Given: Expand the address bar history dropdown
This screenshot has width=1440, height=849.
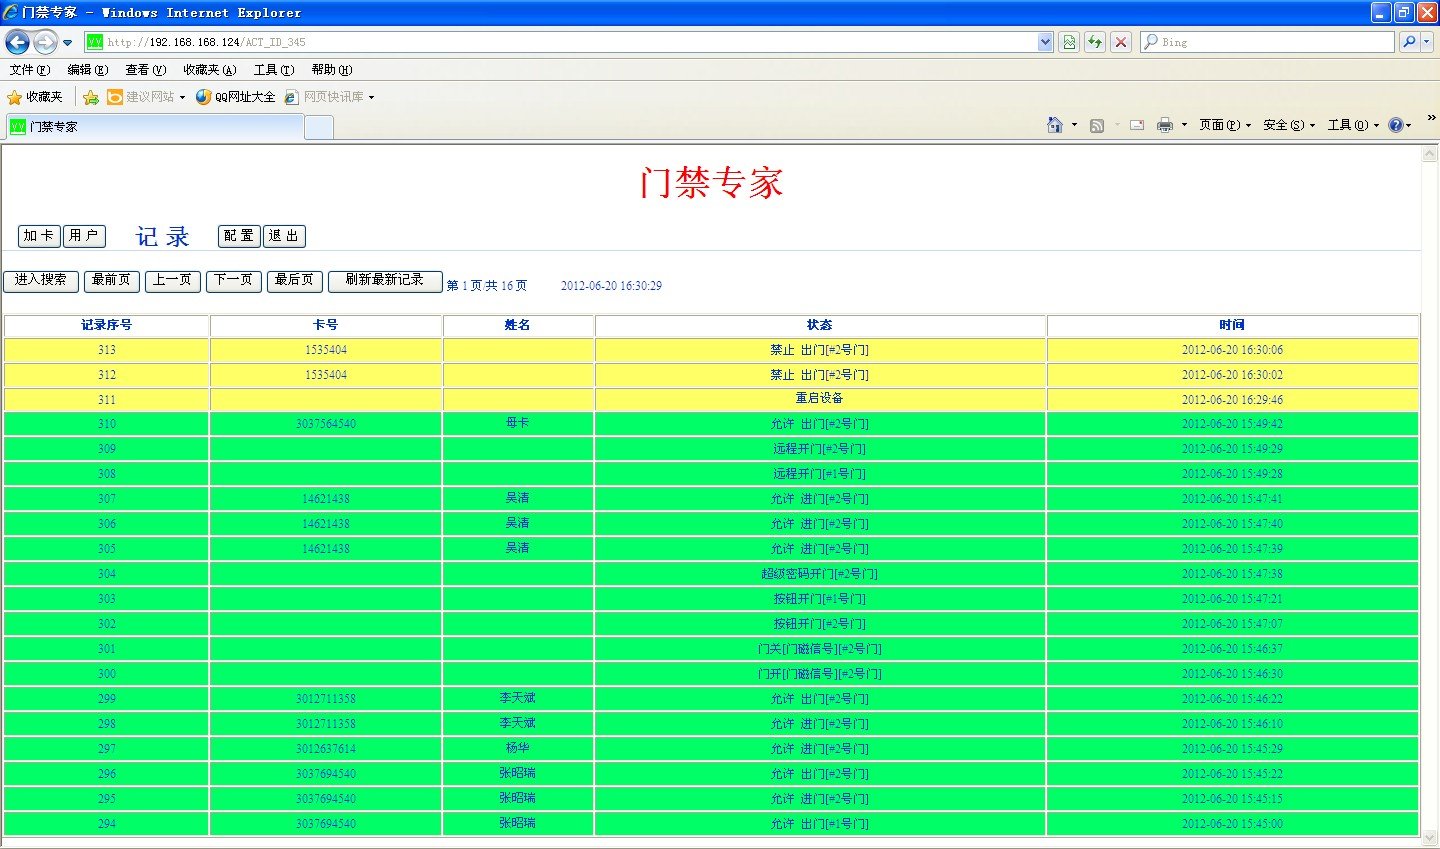Looking at the screenshot, I should point(1045,42).
